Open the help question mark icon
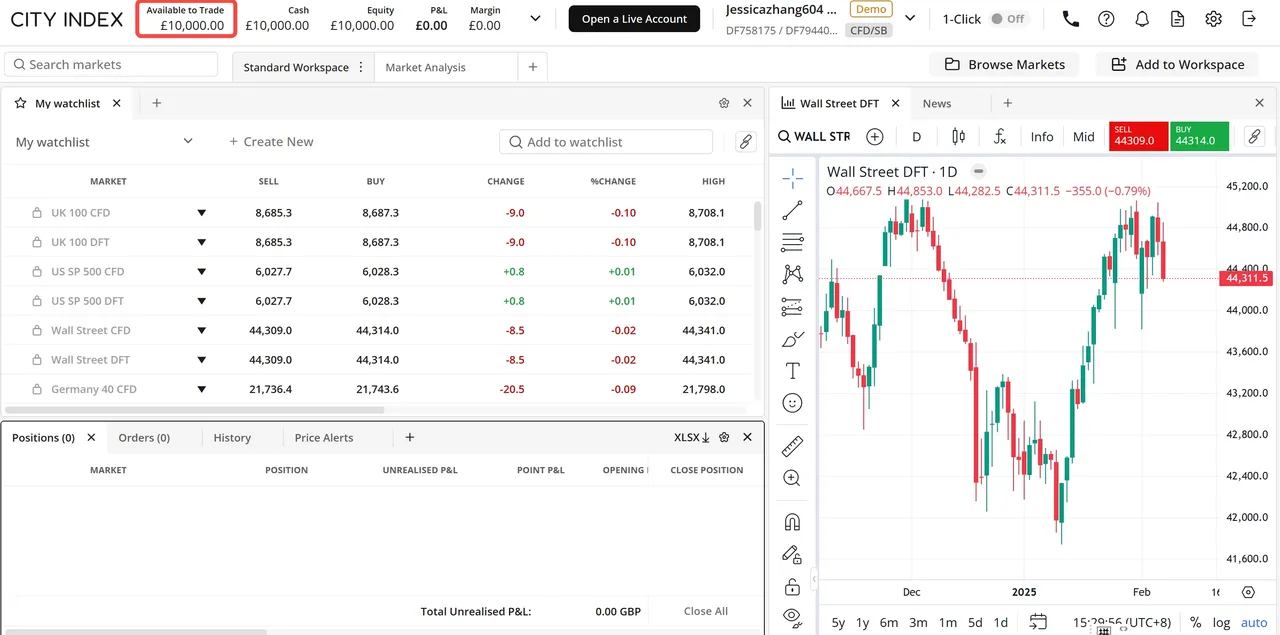The image size is (1280, 635). [x=1106, y=19]
